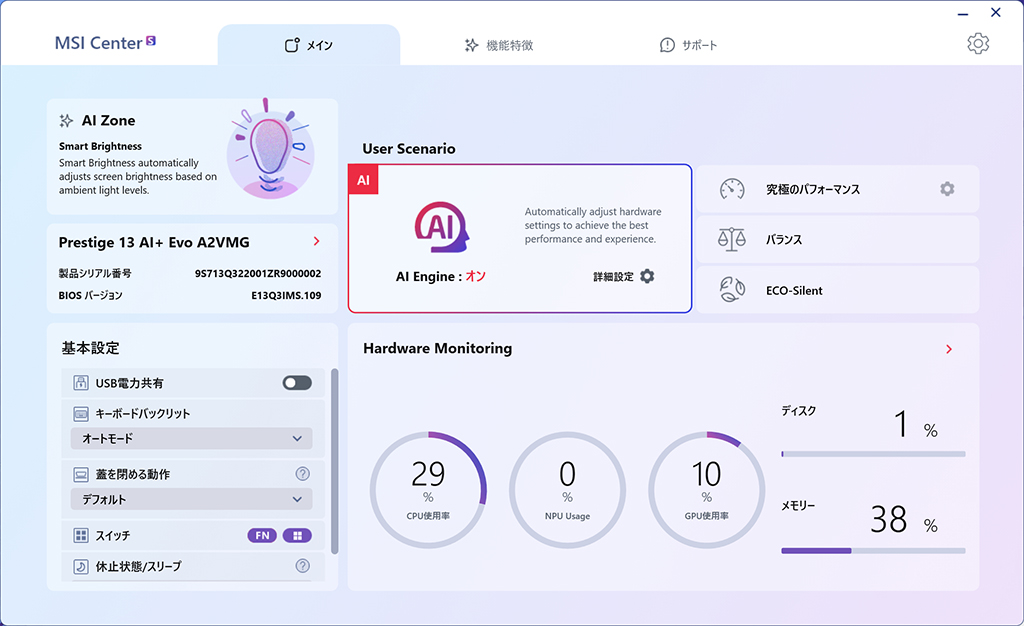
Task: Click the red AI badge
Action: tap(363, 180)
